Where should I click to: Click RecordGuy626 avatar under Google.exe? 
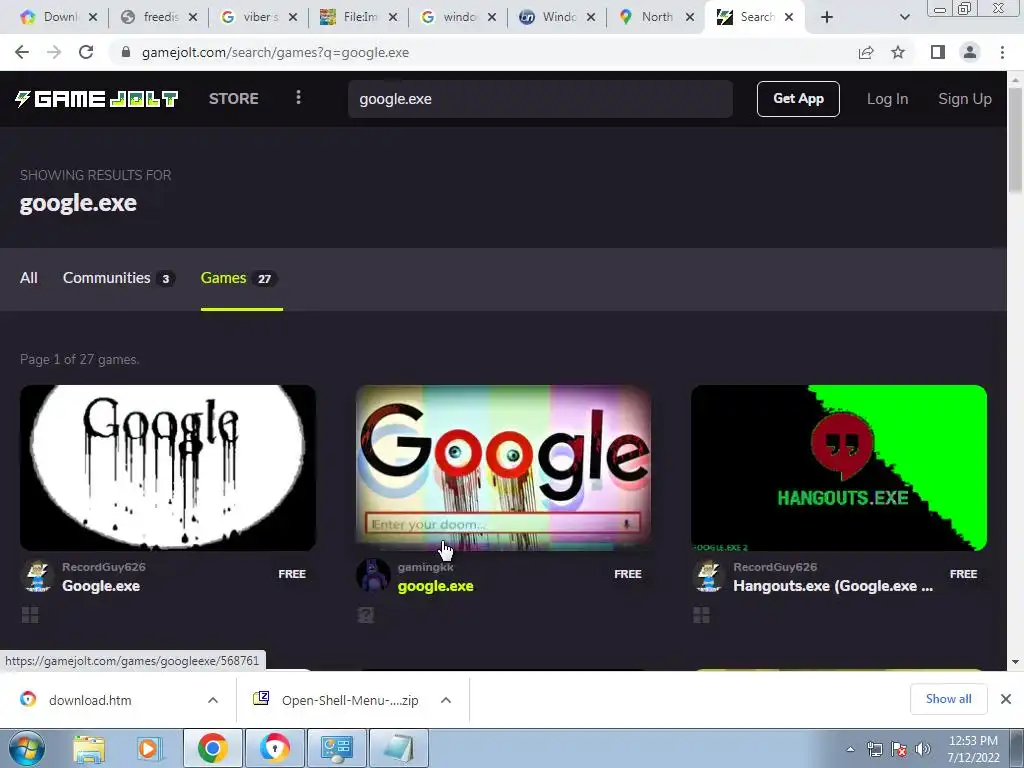pyautogui.click(x=38, y=575)
